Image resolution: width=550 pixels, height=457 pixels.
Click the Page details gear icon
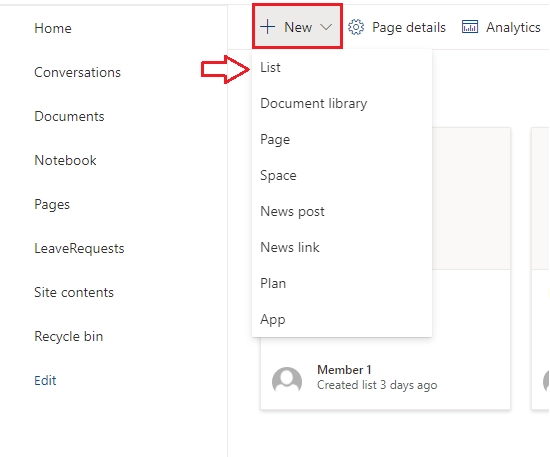pyautogui.click(x=356, y=27)
